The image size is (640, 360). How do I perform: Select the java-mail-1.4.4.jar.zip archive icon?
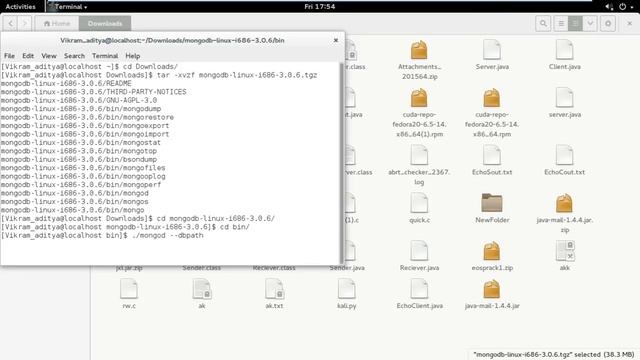564,203
